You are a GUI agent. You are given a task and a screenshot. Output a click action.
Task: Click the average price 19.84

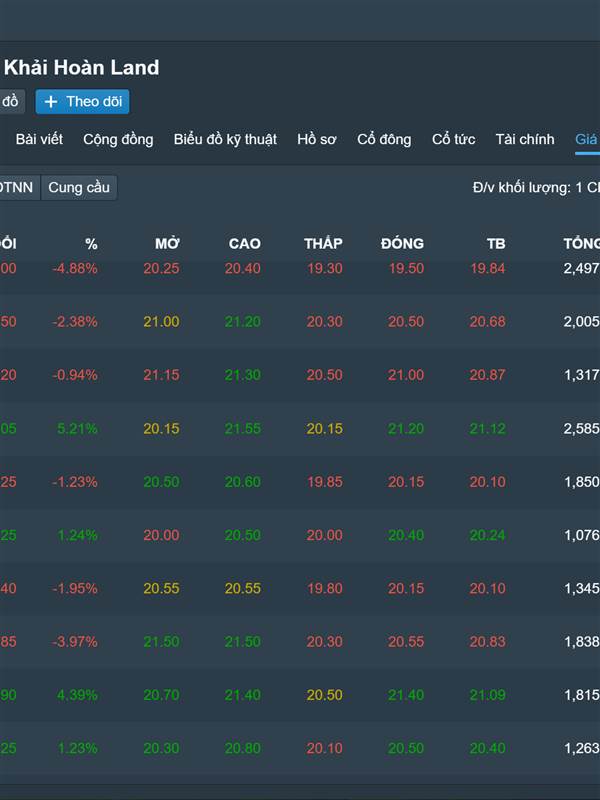[x=488, y=268]
